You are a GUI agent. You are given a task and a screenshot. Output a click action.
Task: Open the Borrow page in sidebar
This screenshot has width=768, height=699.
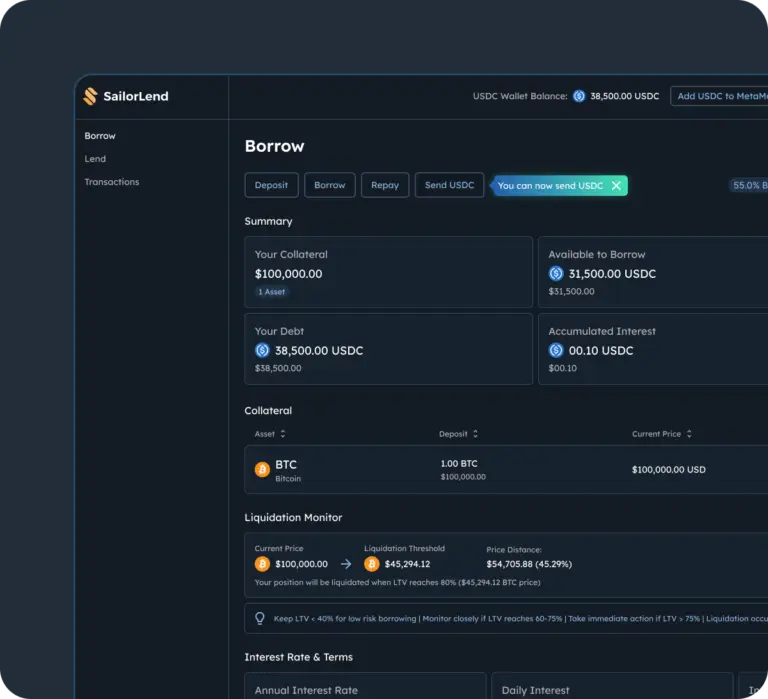[100, 136]
